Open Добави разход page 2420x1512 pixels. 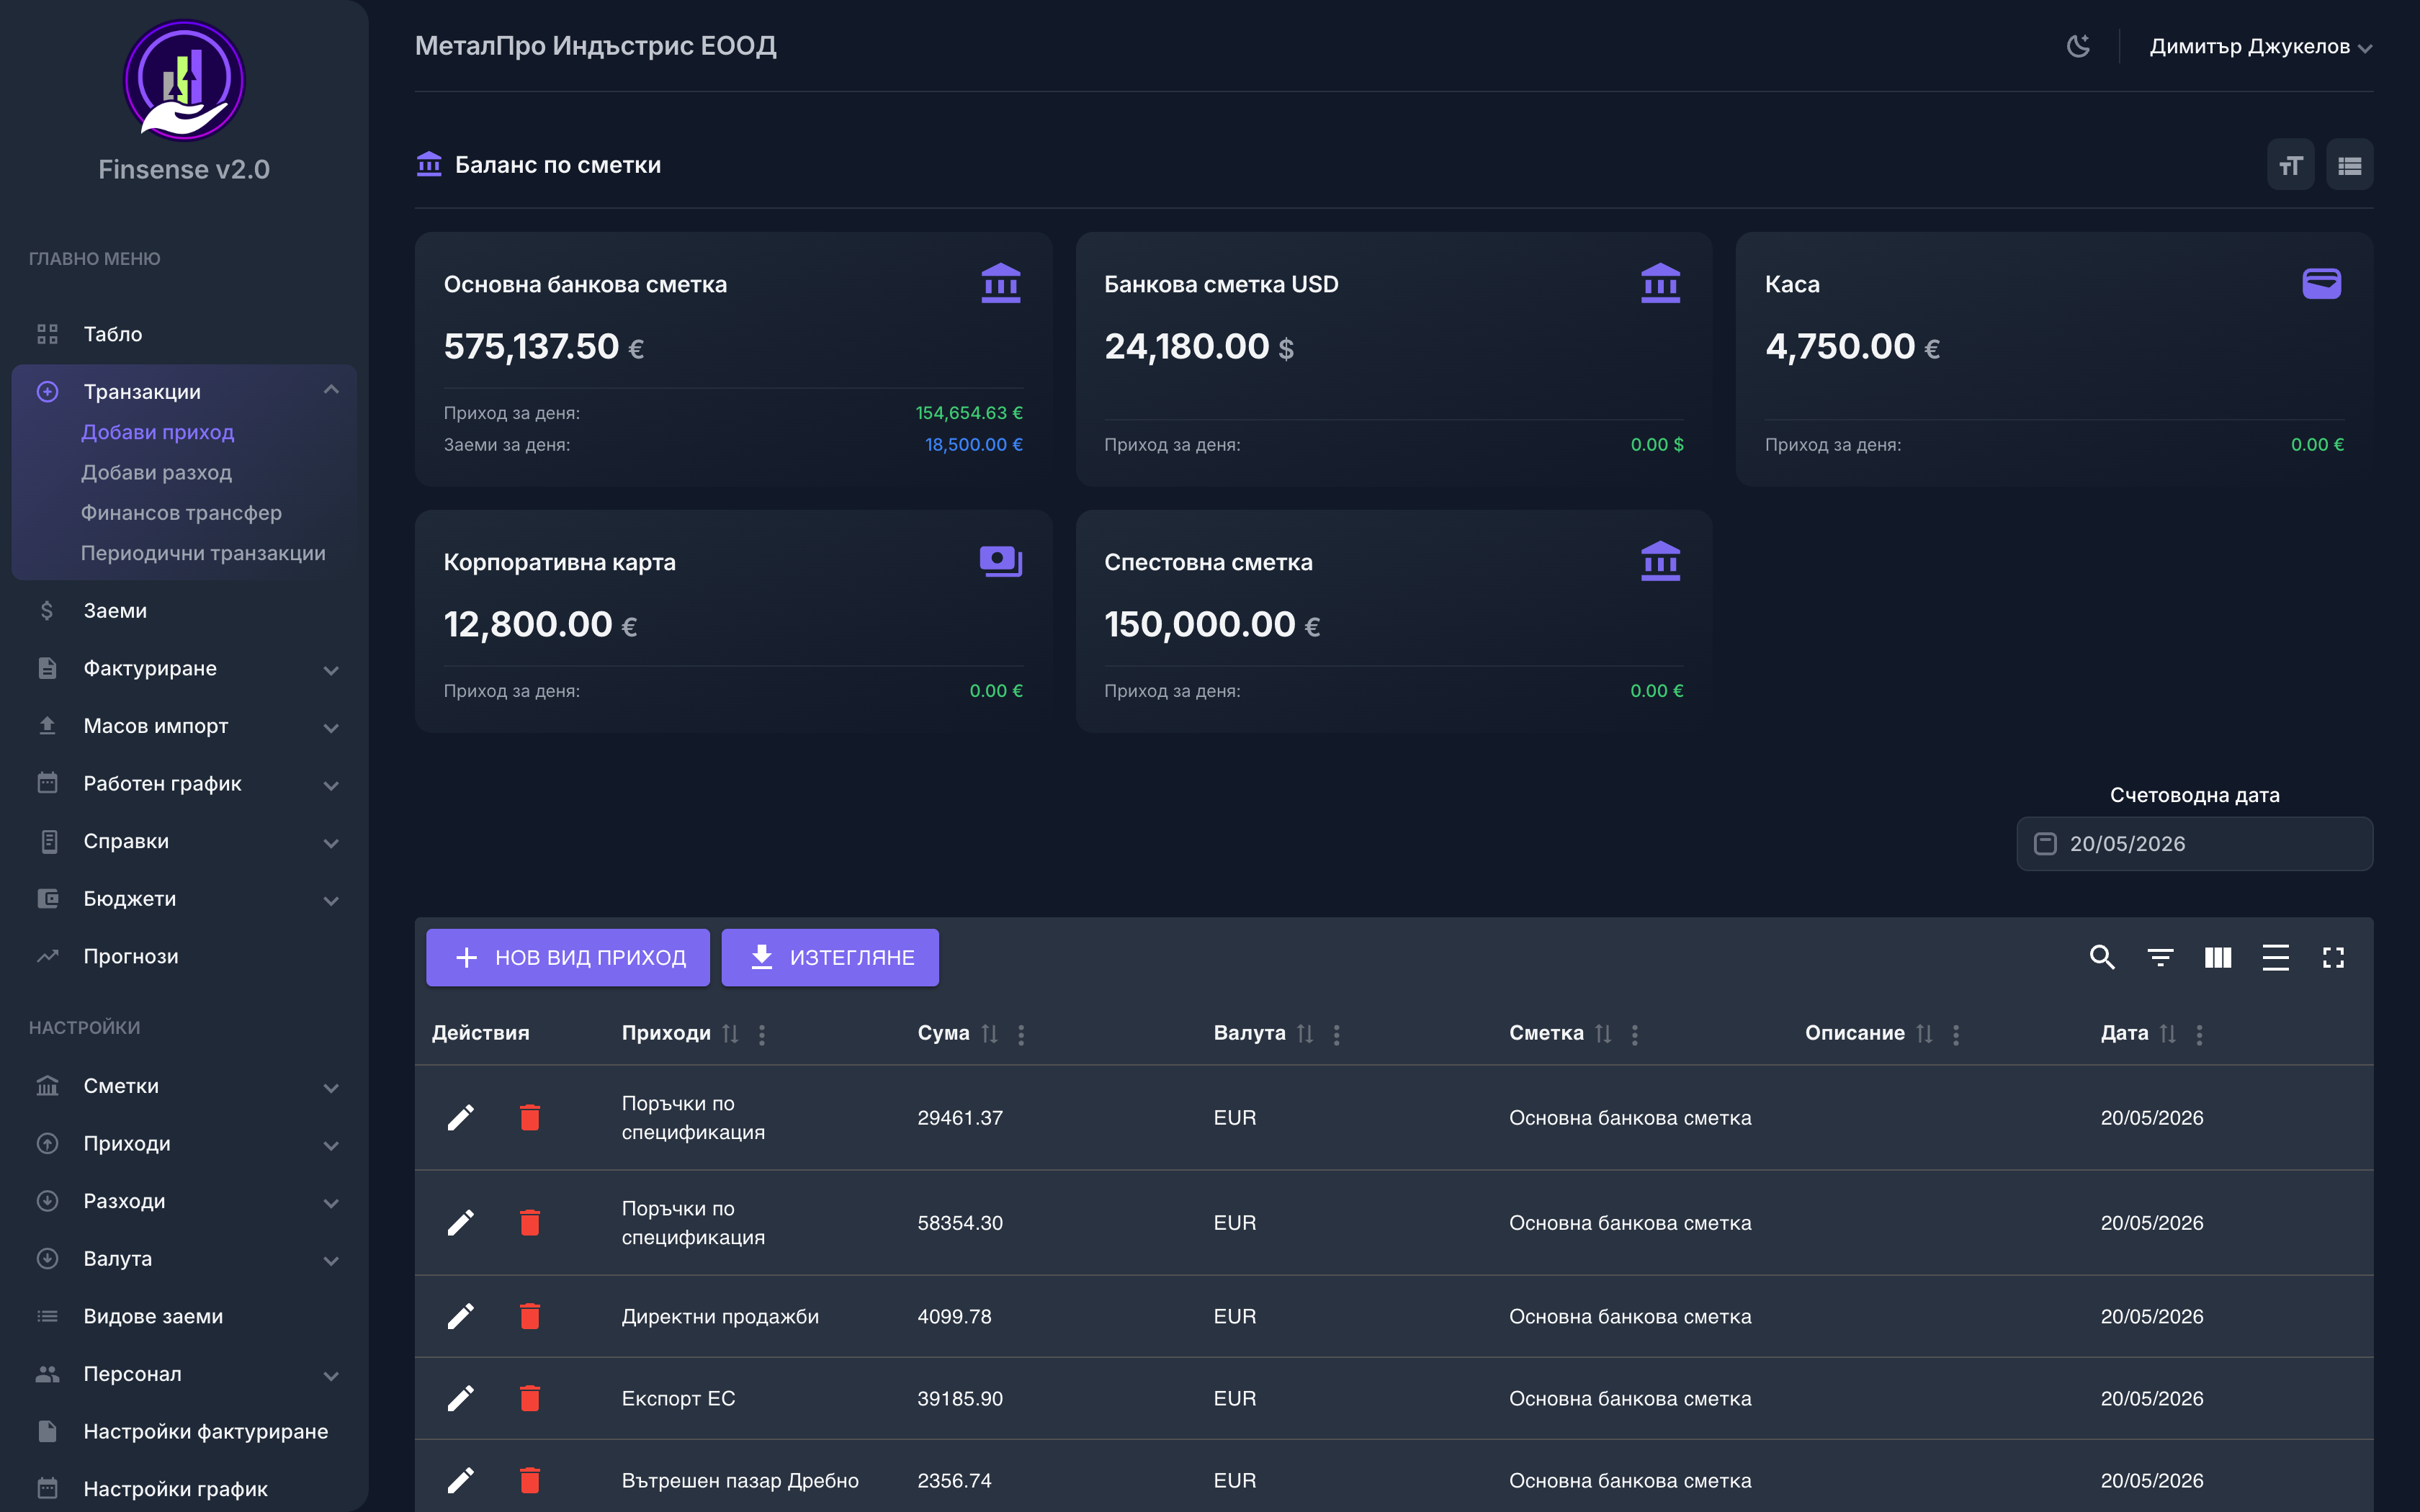point(156,472)
